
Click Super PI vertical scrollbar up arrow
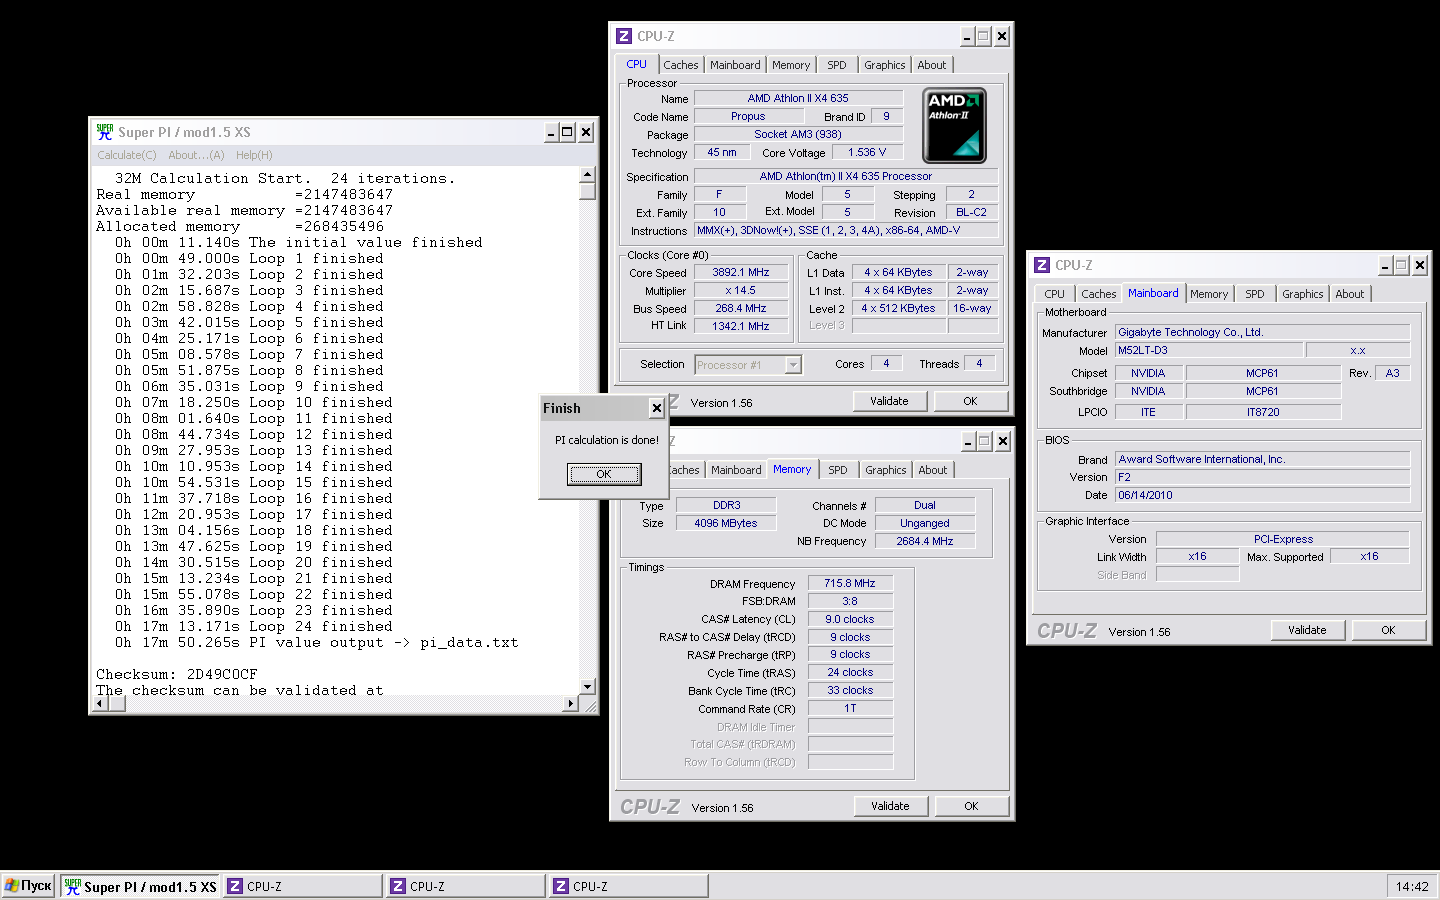click(587, 174)
